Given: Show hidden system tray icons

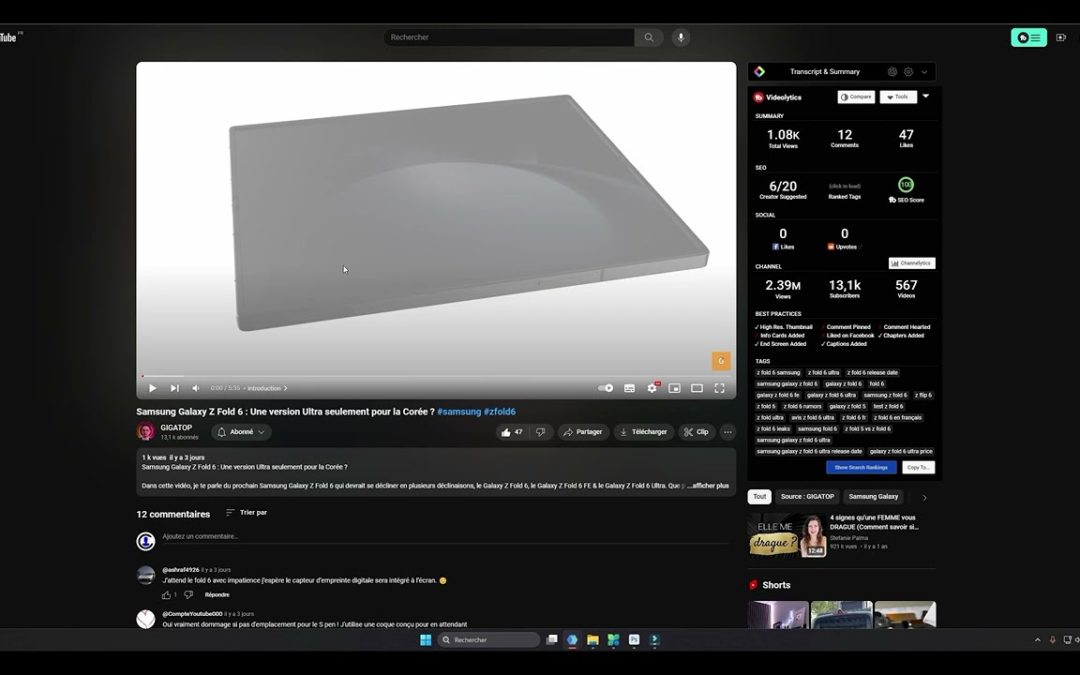Looking at the screenshot, I should coord(1037,640).
